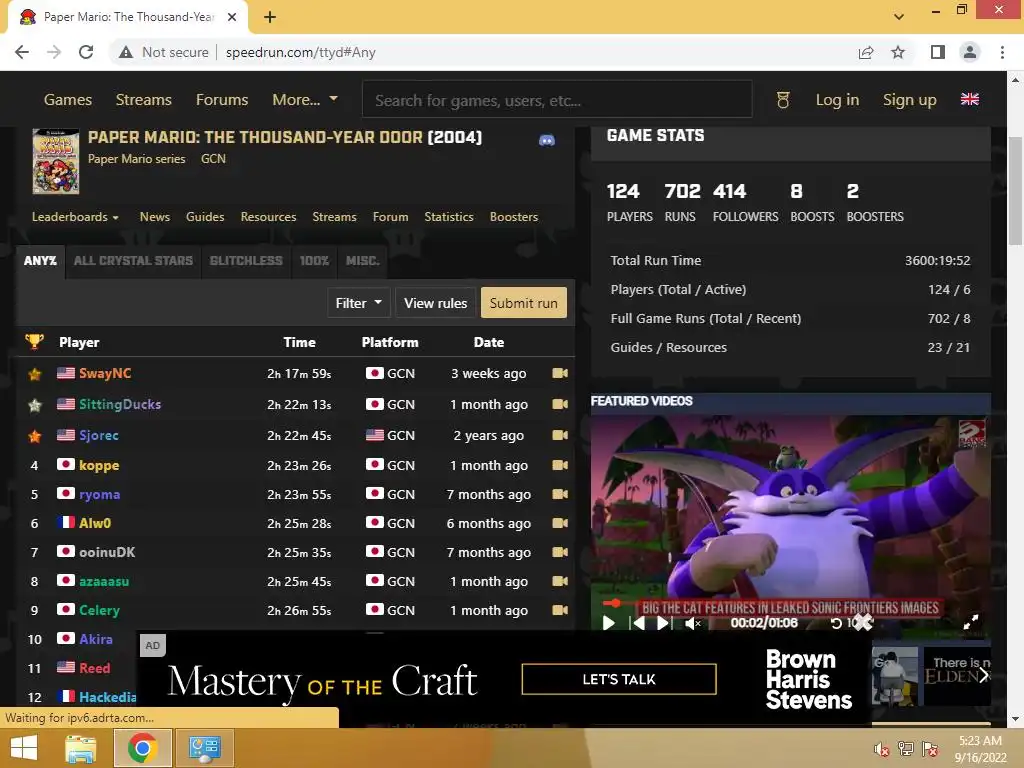Open the Forums nav link
Screen dimensions: 1024x768
coord(222,99)
